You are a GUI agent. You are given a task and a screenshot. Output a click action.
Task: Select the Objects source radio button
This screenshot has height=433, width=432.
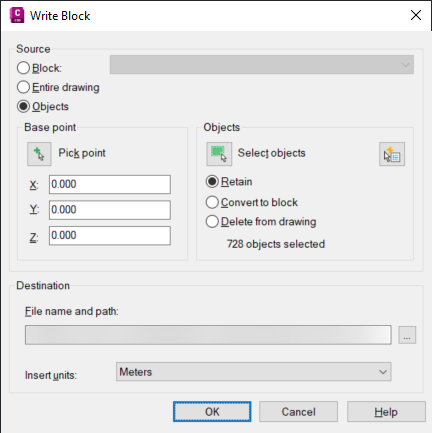[x=23, y=107]
